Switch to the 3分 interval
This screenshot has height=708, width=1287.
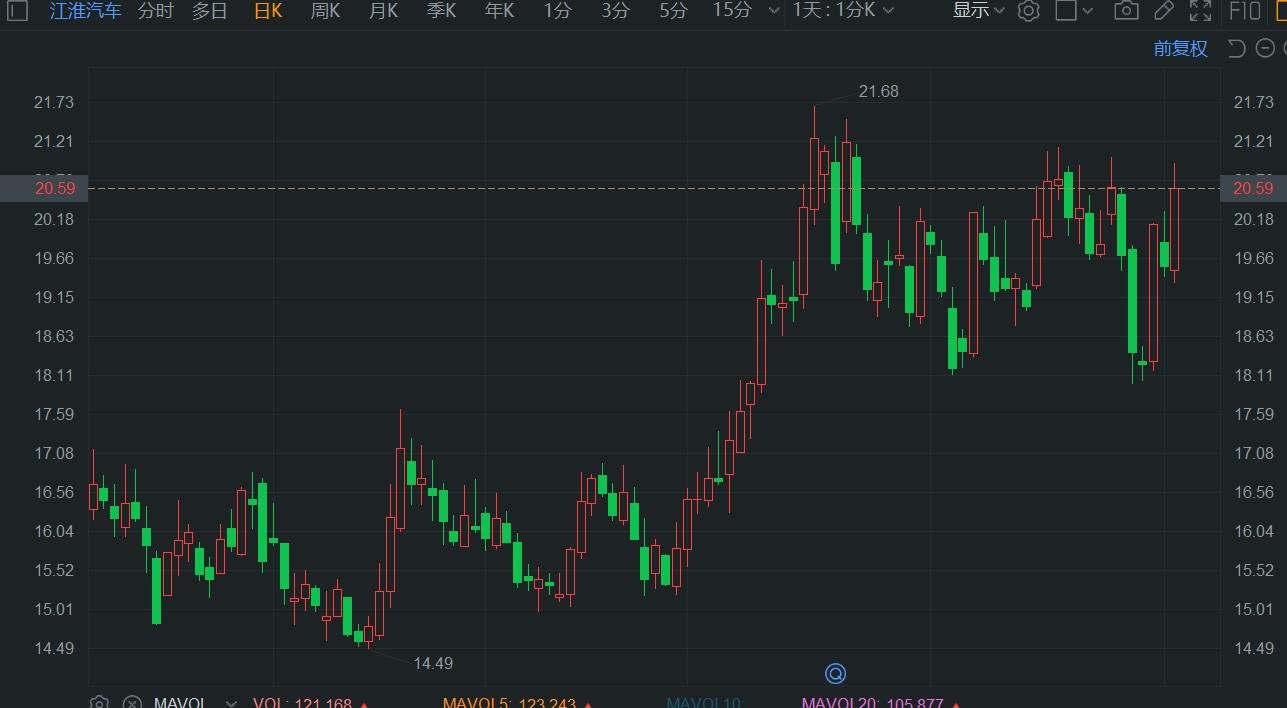point(616,11)
